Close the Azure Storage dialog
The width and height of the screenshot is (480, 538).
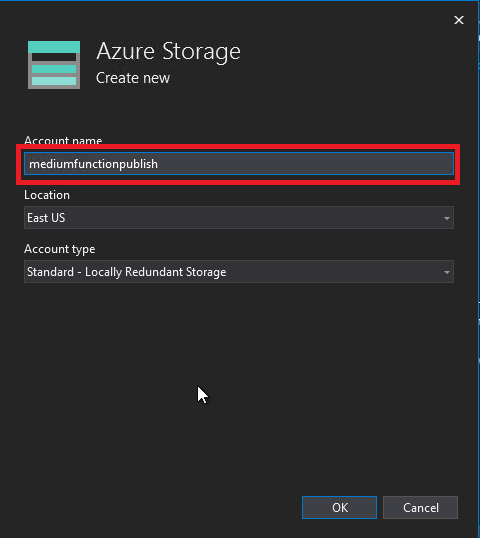click(459, 20)
